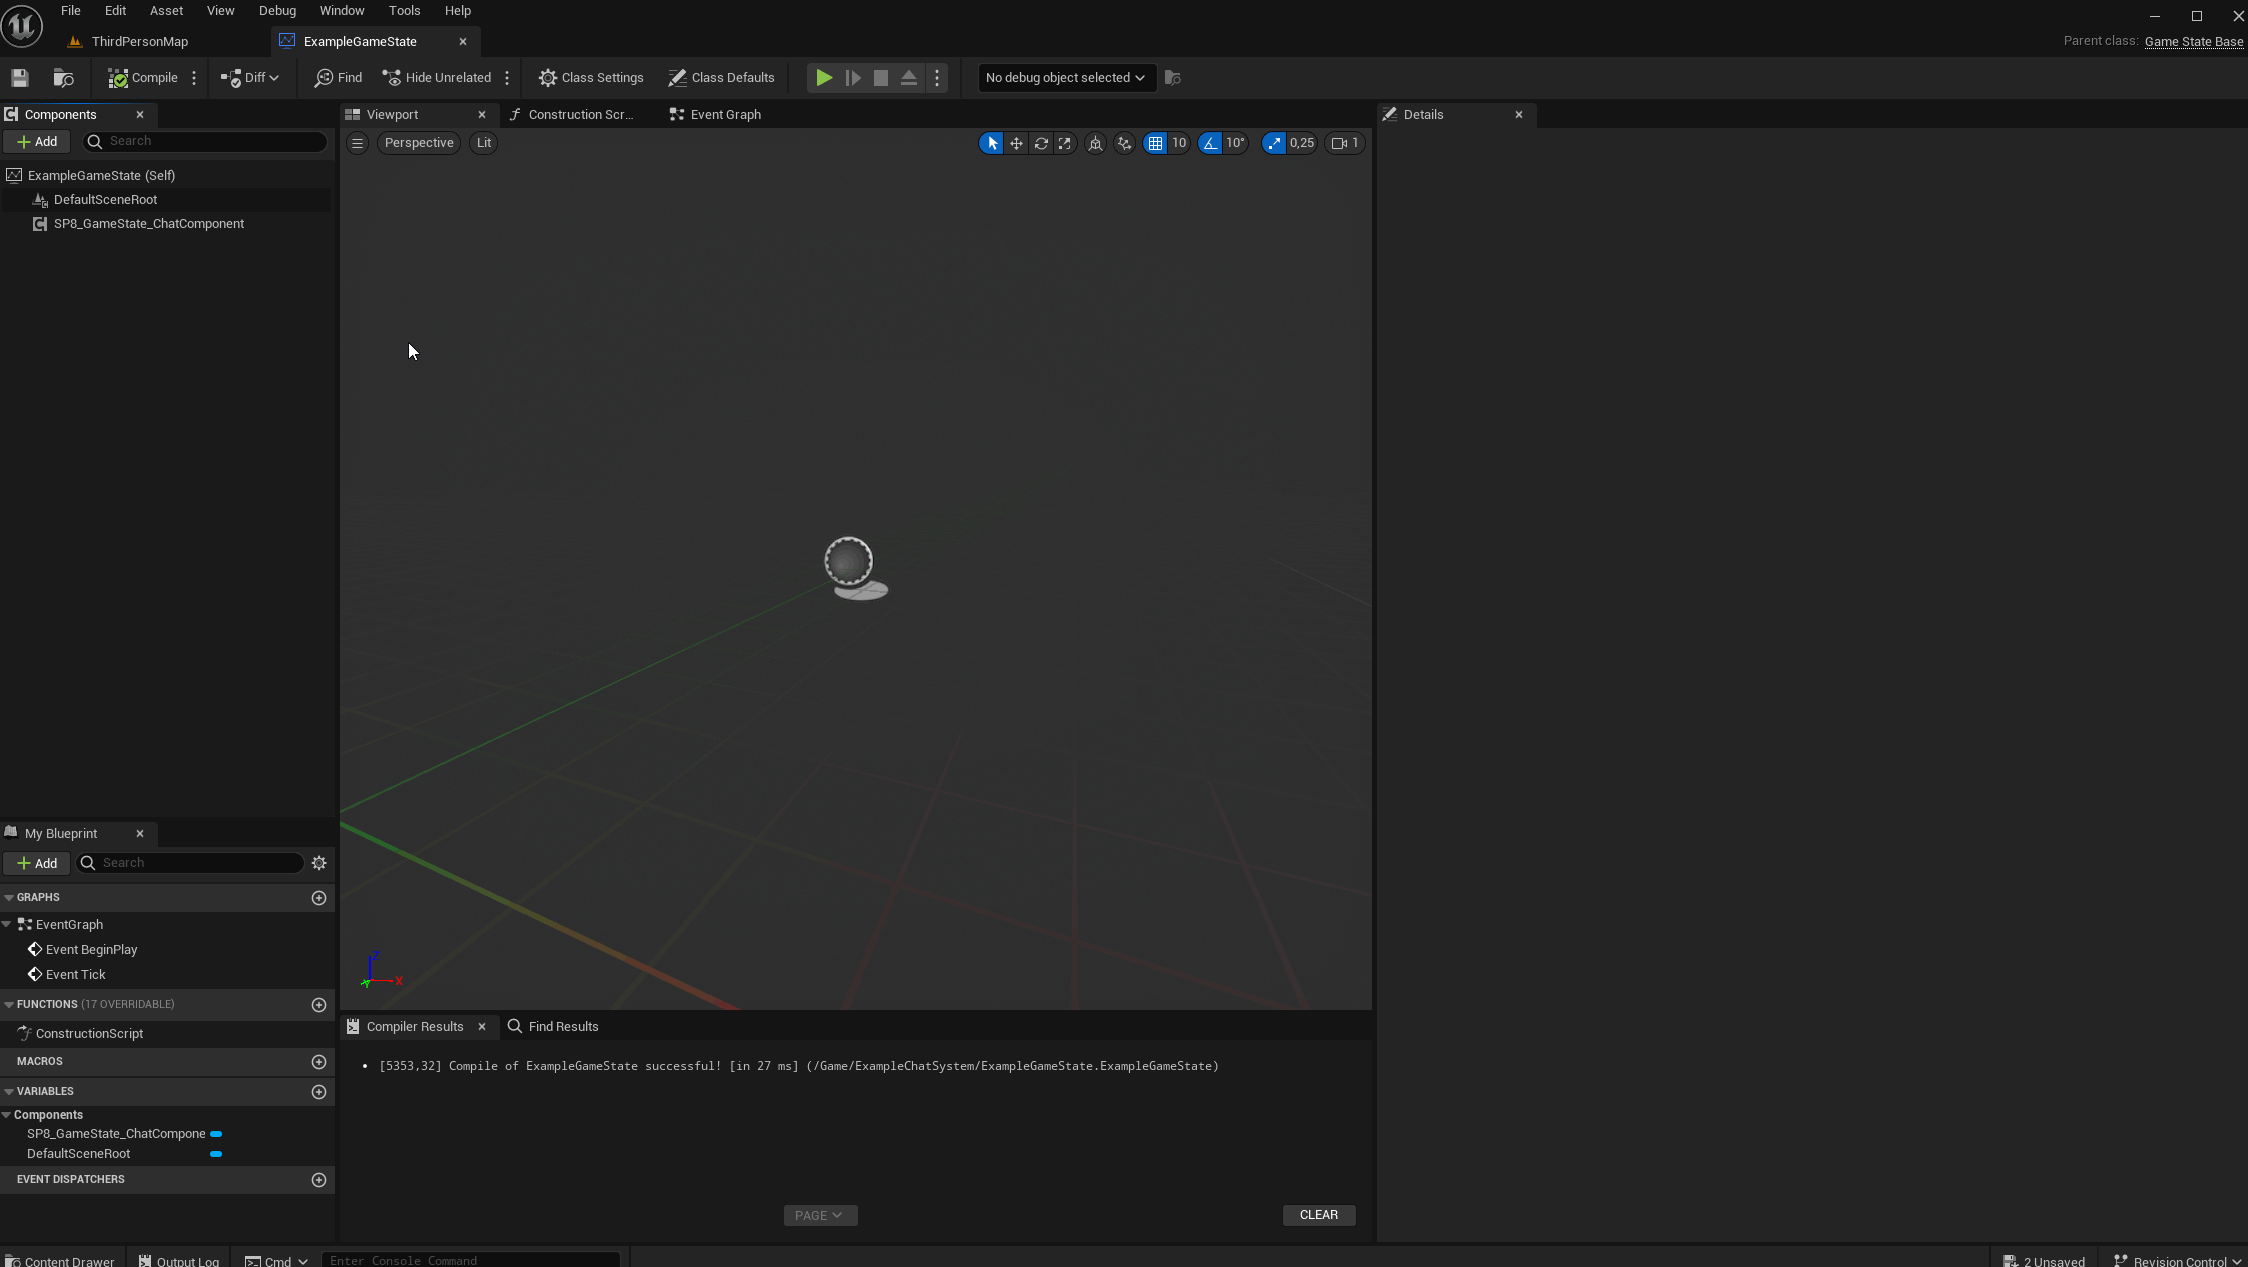Add new graph with plus icon
Image resolution: width=2248 pixels, height=1267 pixels.
tap(319, 898)
